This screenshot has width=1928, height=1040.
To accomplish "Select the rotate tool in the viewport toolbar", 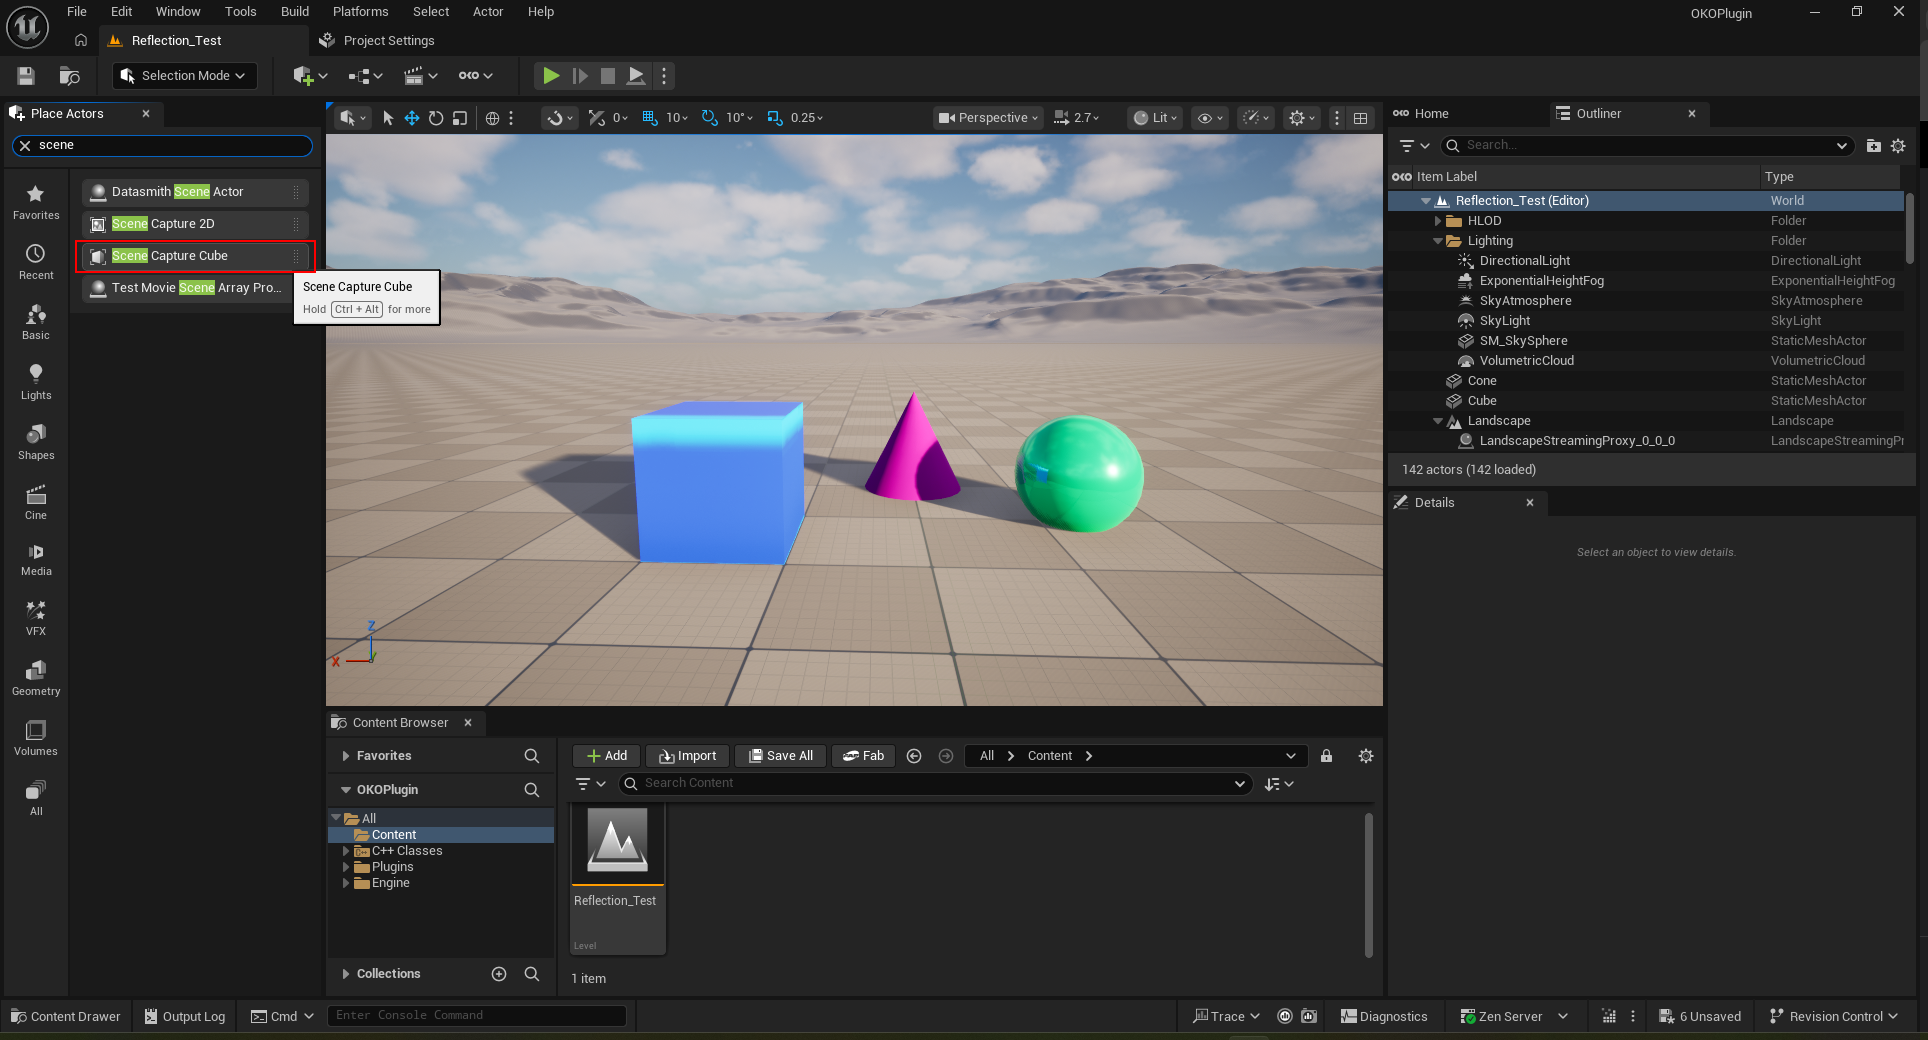I will pos(436,118).
